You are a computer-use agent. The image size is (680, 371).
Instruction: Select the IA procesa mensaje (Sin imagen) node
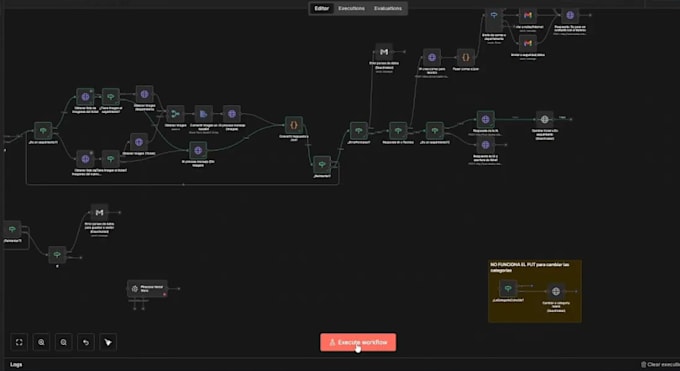click(198, 150)
